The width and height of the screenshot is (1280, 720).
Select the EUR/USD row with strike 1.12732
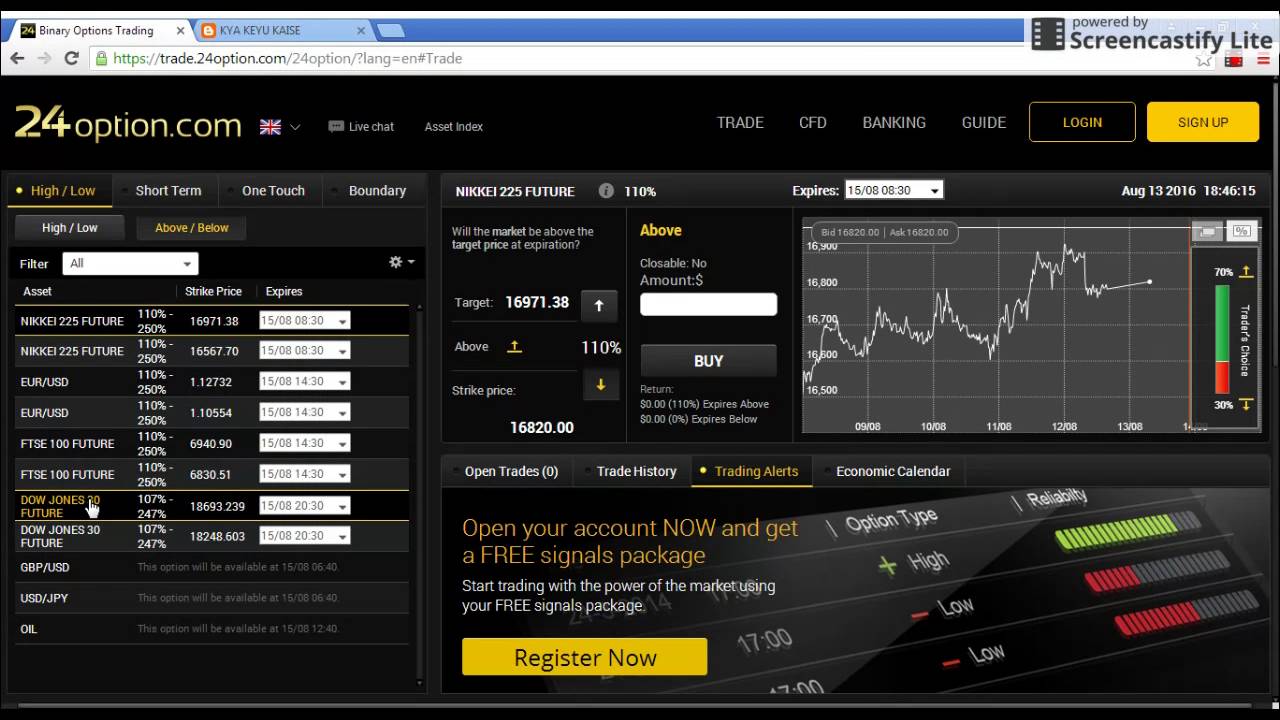211,382
